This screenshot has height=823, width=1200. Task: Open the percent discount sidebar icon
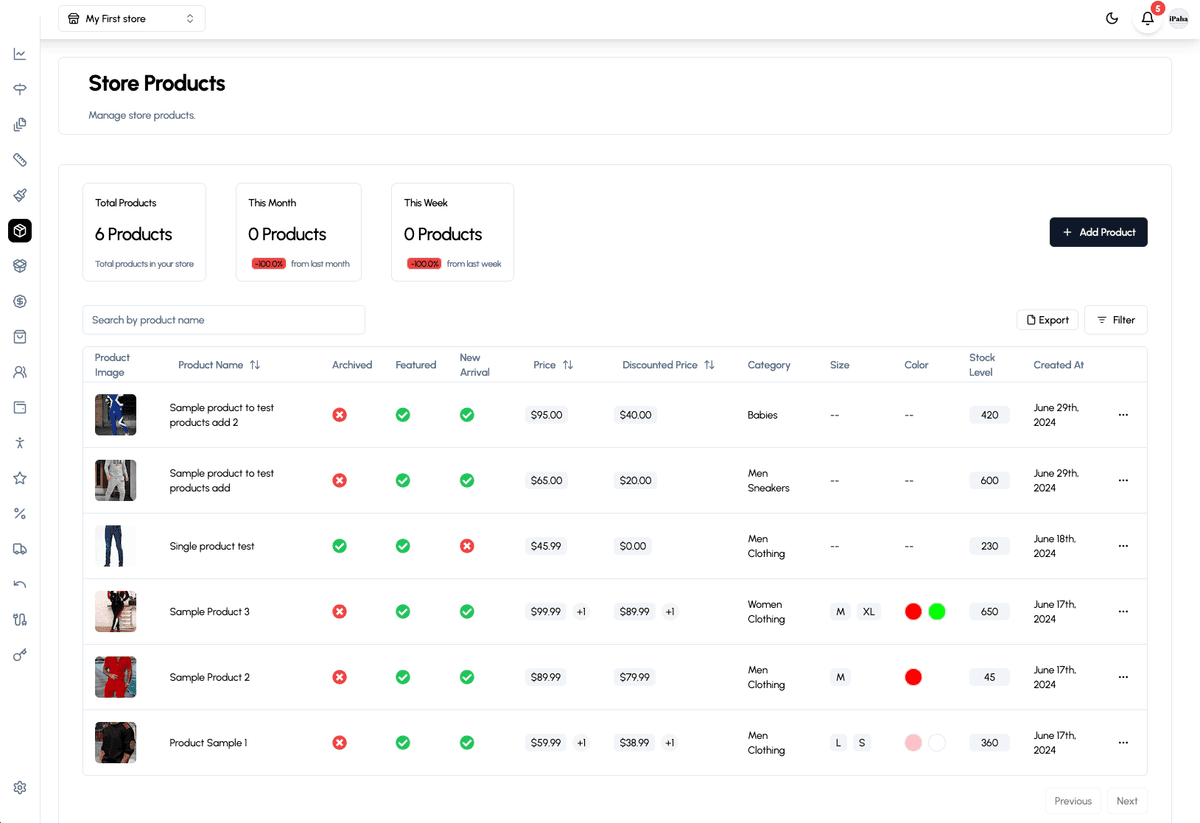coord(20,513)
